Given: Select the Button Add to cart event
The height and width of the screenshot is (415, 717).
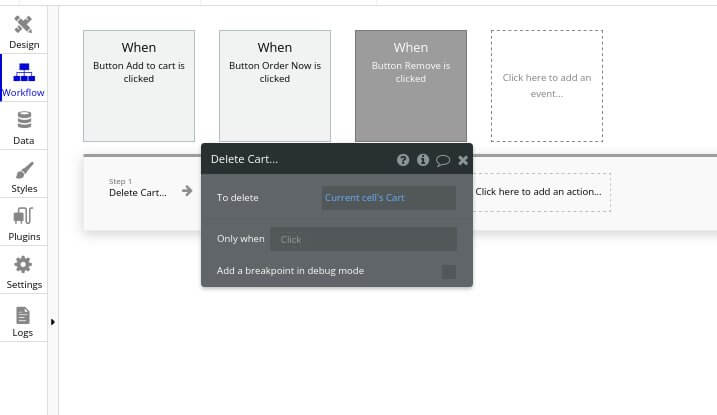Looking at the screenshot, I should tap(139, 86).
